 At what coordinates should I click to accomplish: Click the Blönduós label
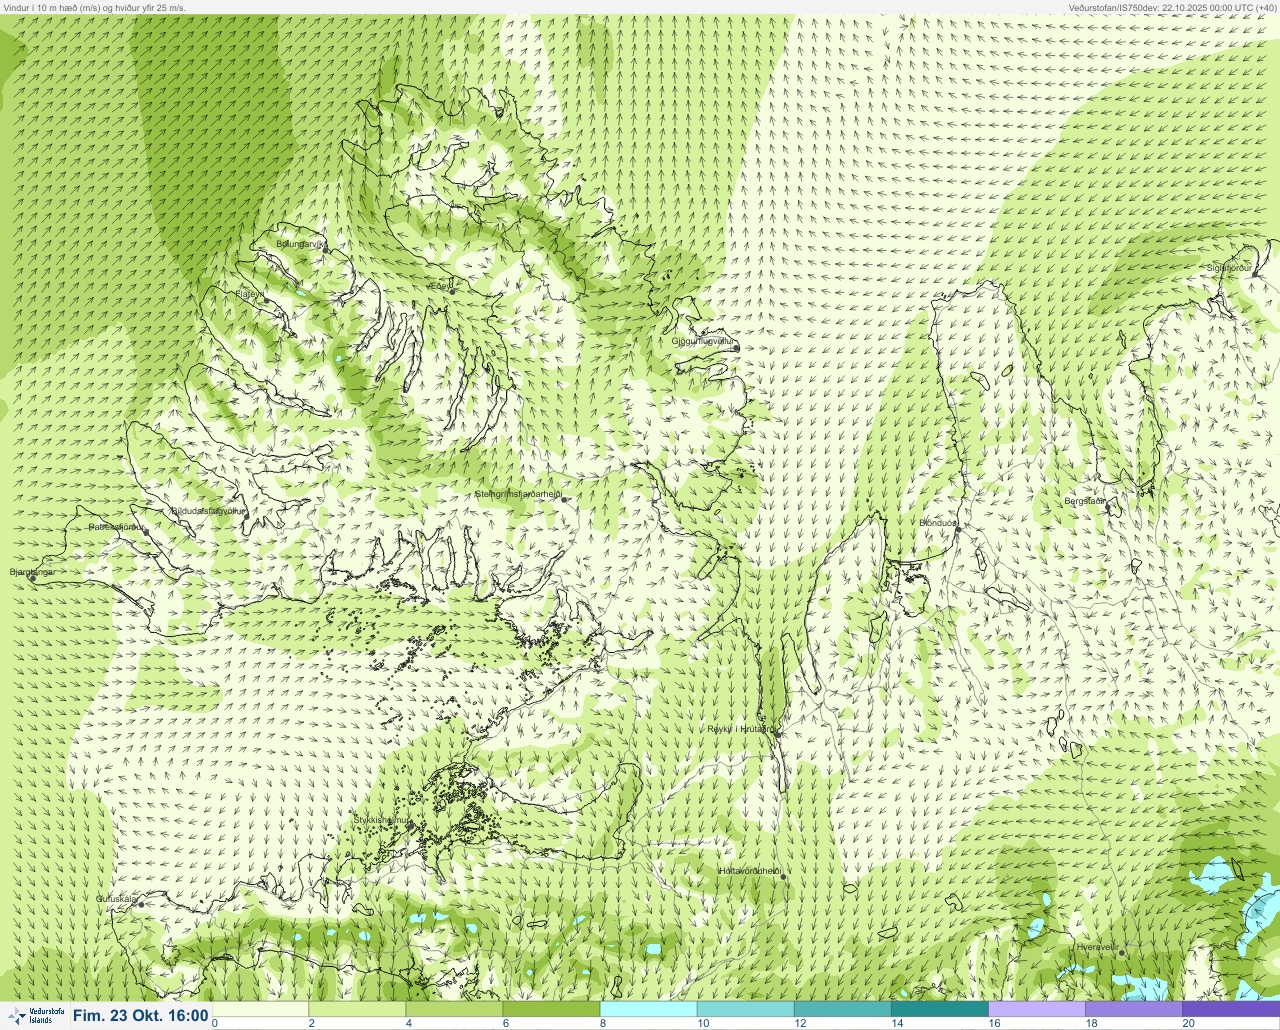[938, 523]
